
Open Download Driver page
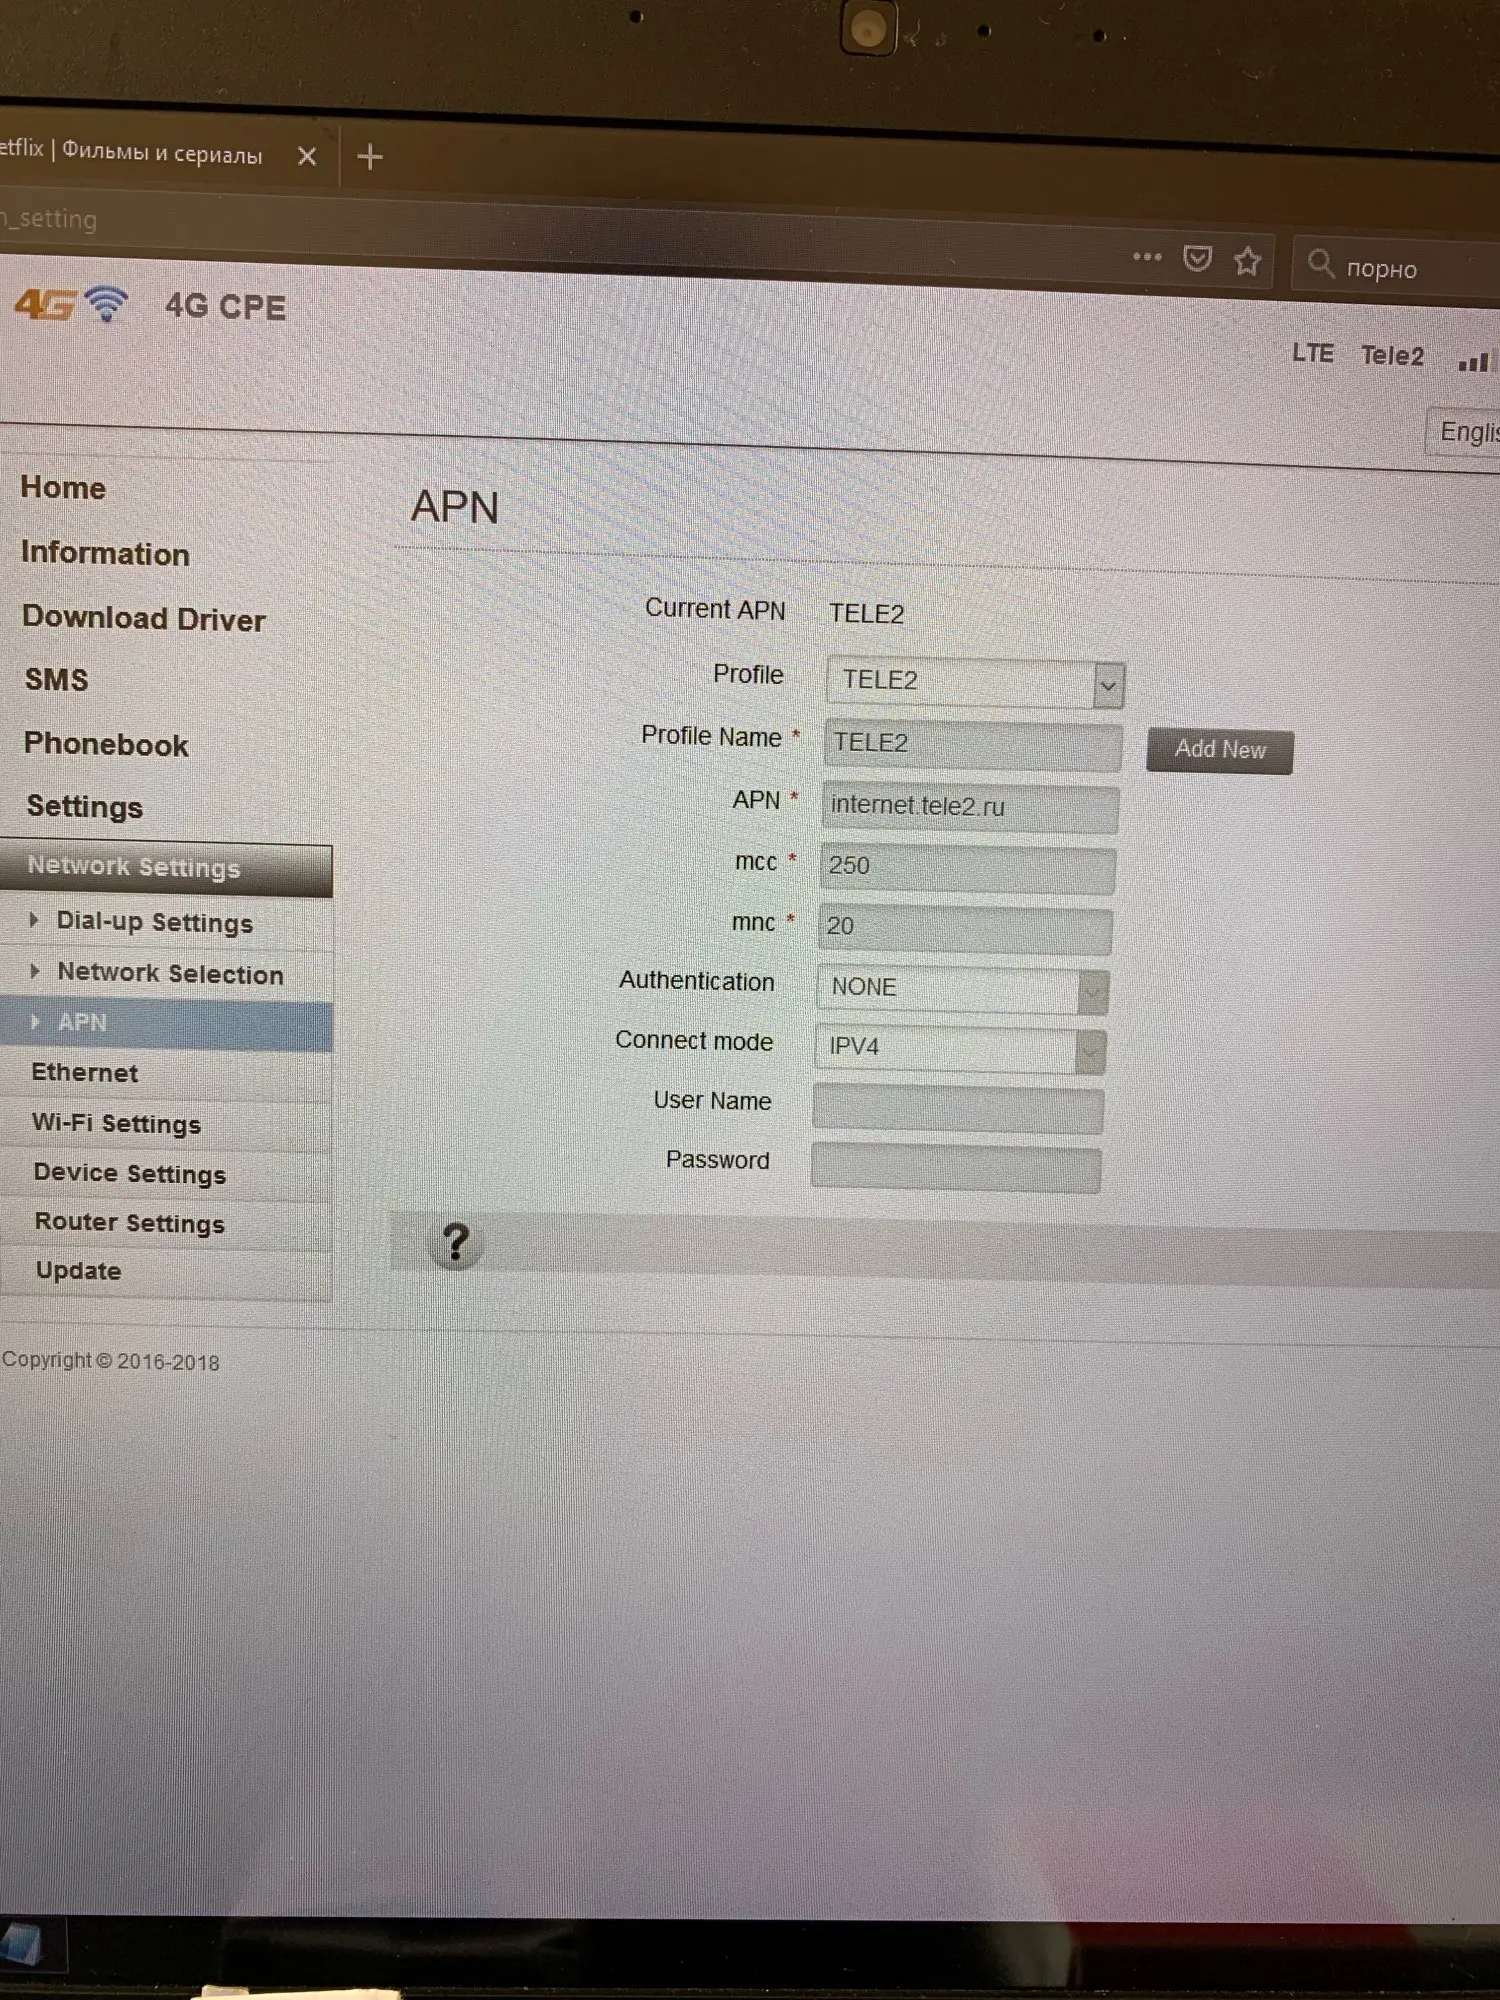(144, 619)
